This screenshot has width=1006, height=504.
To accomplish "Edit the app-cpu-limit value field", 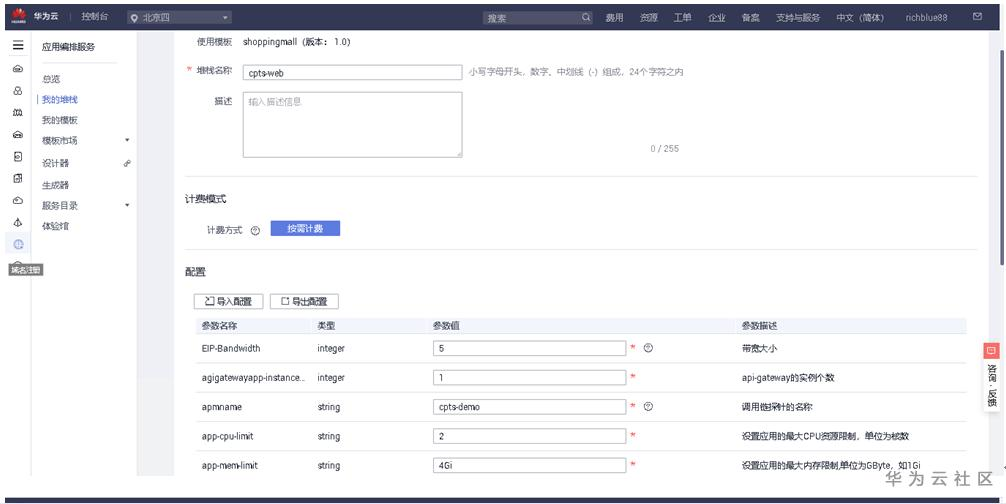I will click(x=529, y=436).
